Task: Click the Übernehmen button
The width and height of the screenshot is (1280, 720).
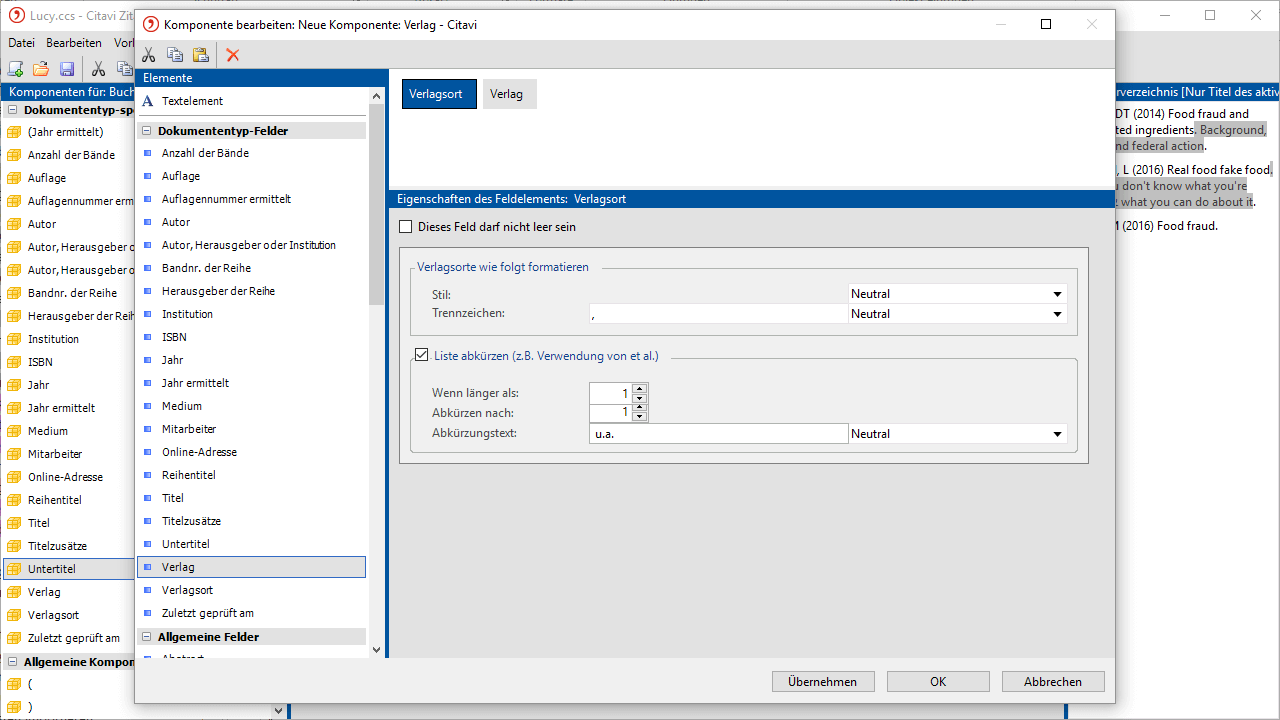Action: 822,682
